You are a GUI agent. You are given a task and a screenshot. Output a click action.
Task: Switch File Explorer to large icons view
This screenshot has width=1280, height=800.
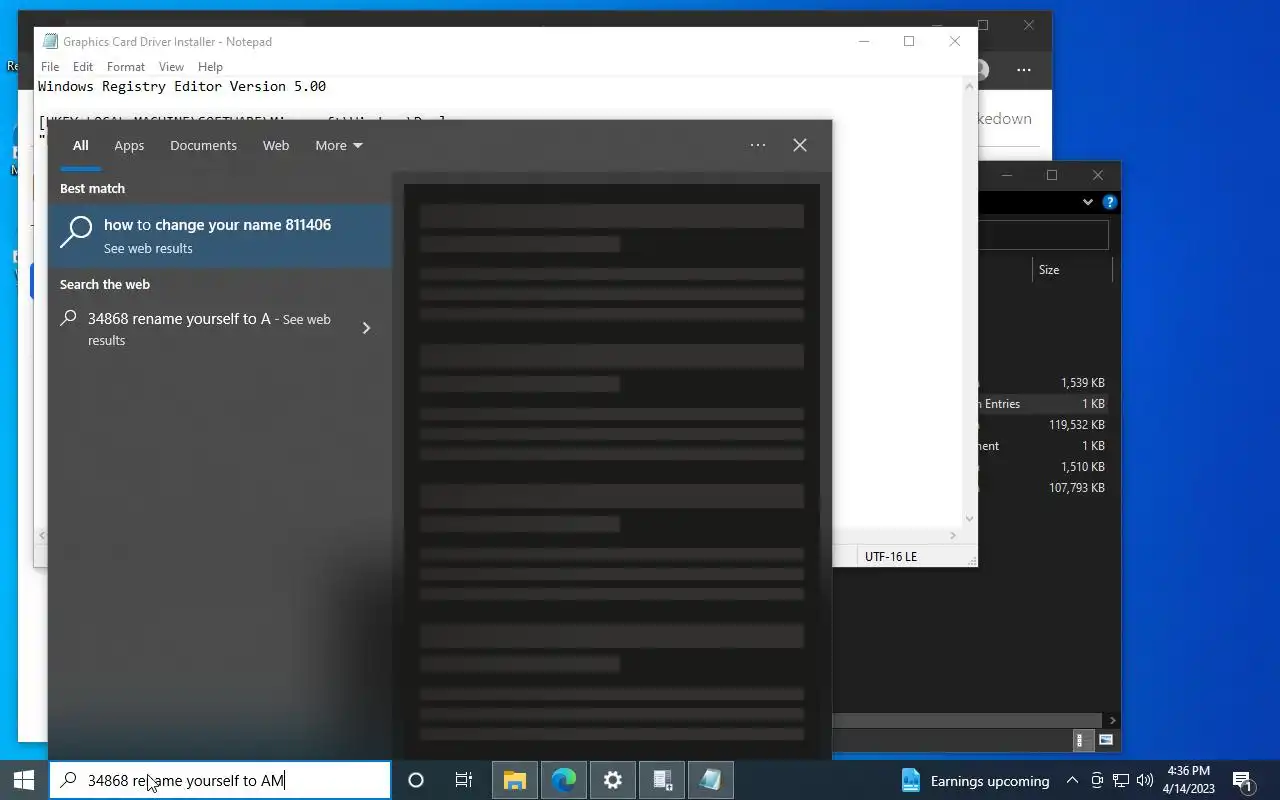point(1106,741)
